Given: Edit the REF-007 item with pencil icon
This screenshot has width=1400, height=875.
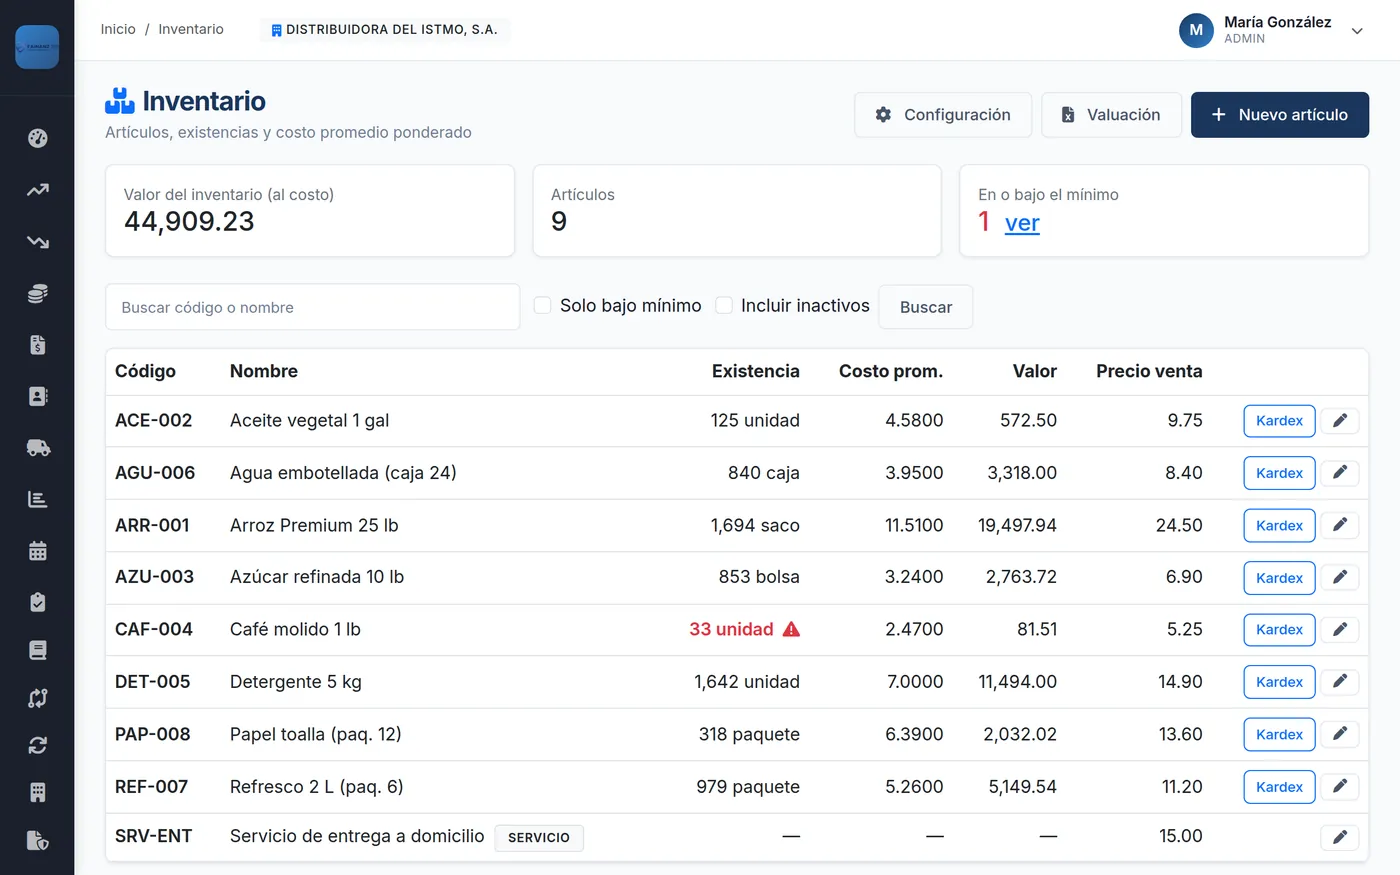Looking at the screenshot, I should (1340, 787).
